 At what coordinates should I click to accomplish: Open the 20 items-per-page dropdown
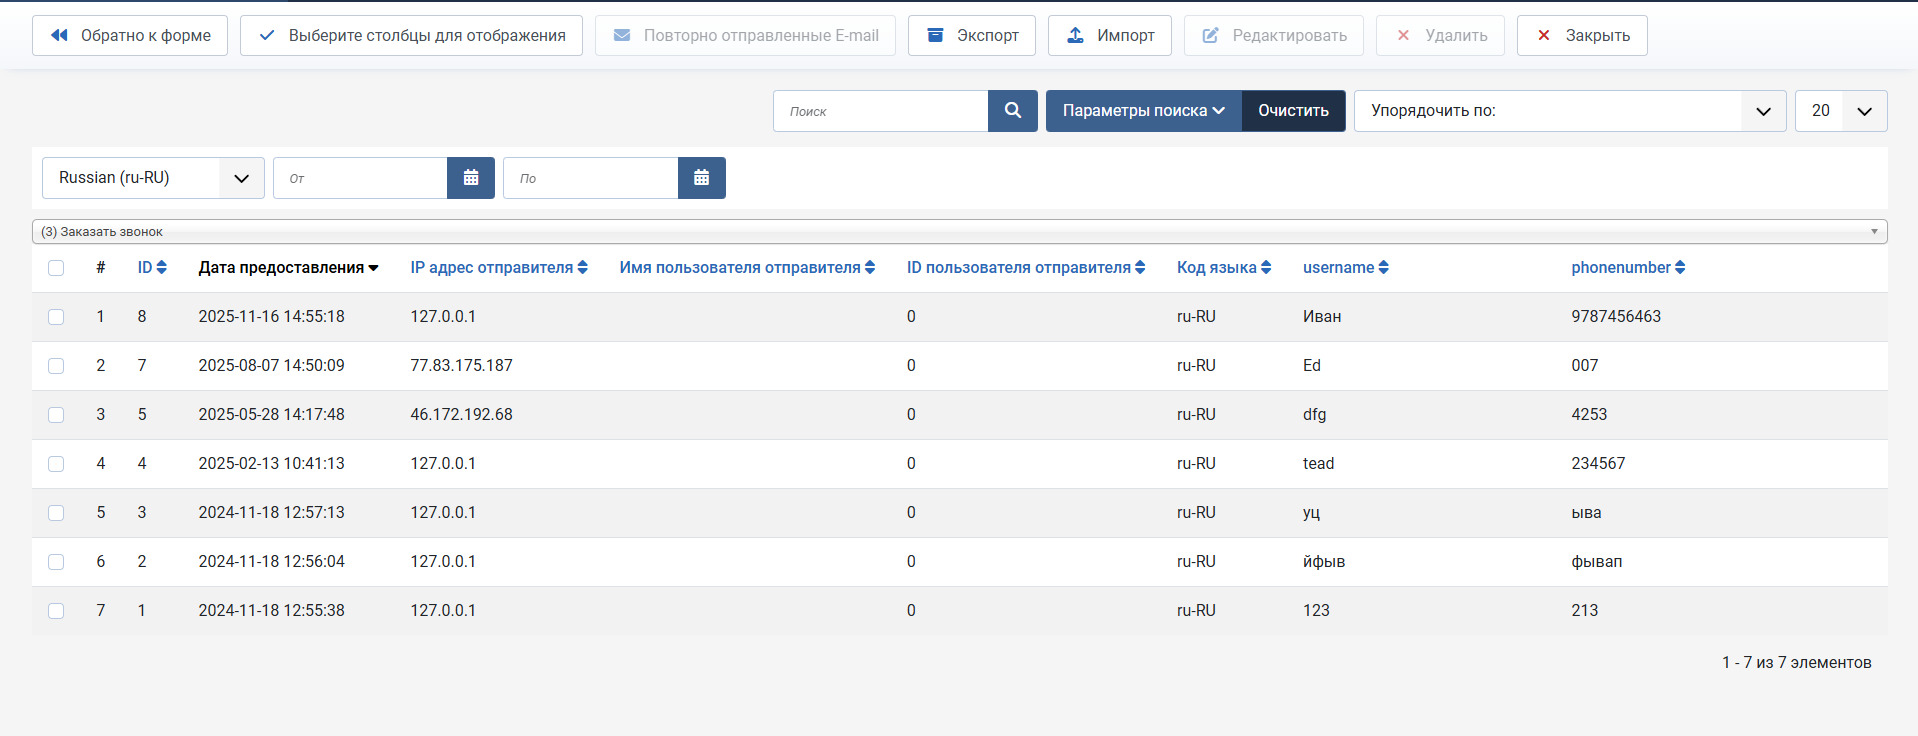(1841, 111)
